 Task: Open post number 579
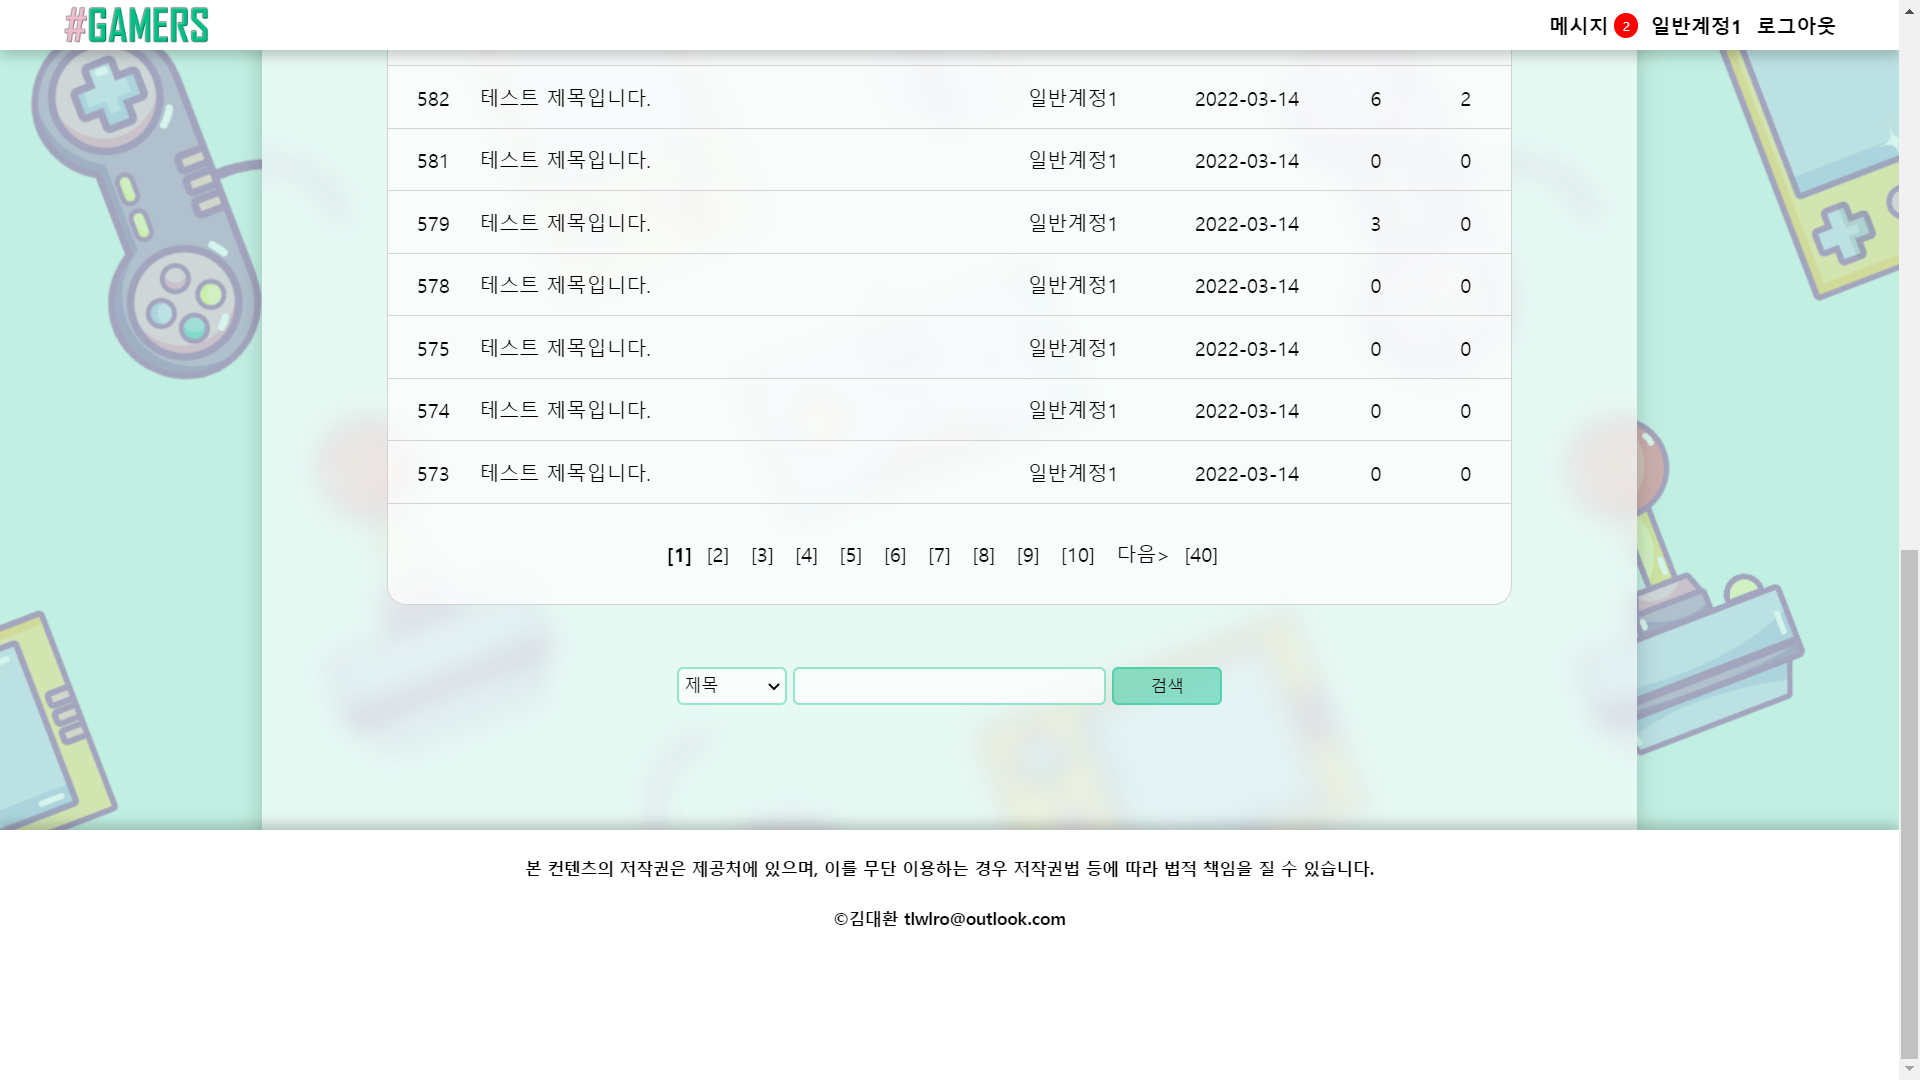pyautogui.click(x=564, y=223)
